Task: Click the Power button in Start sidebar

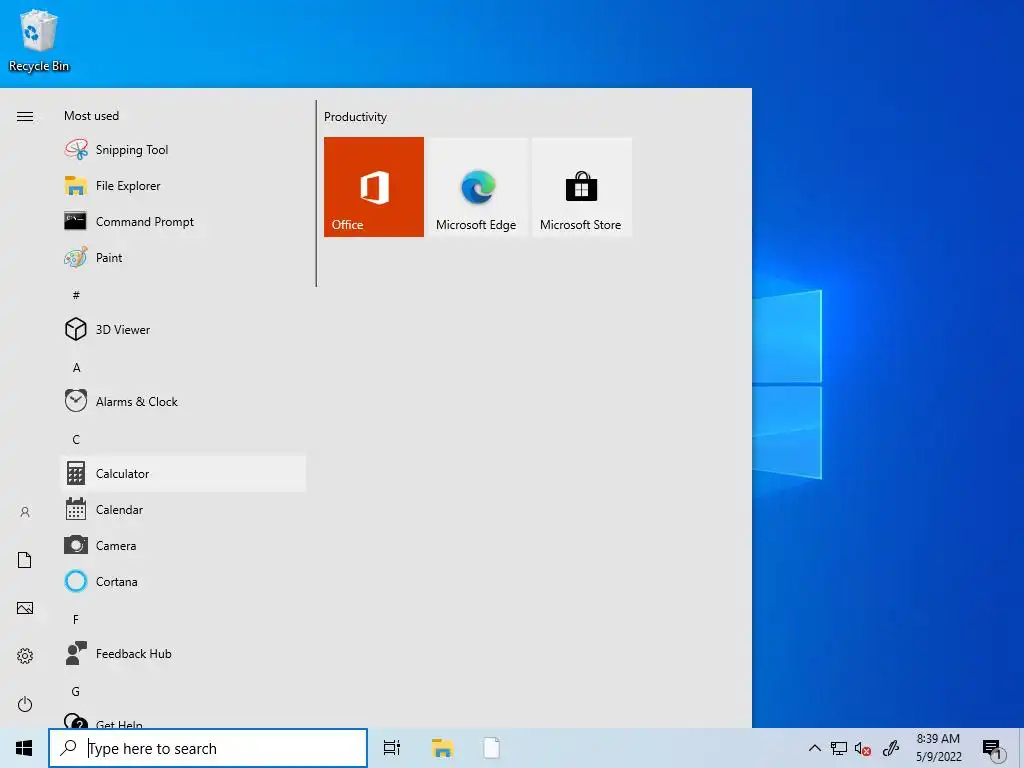Action: pyautogui.click(x=25, y=704)
